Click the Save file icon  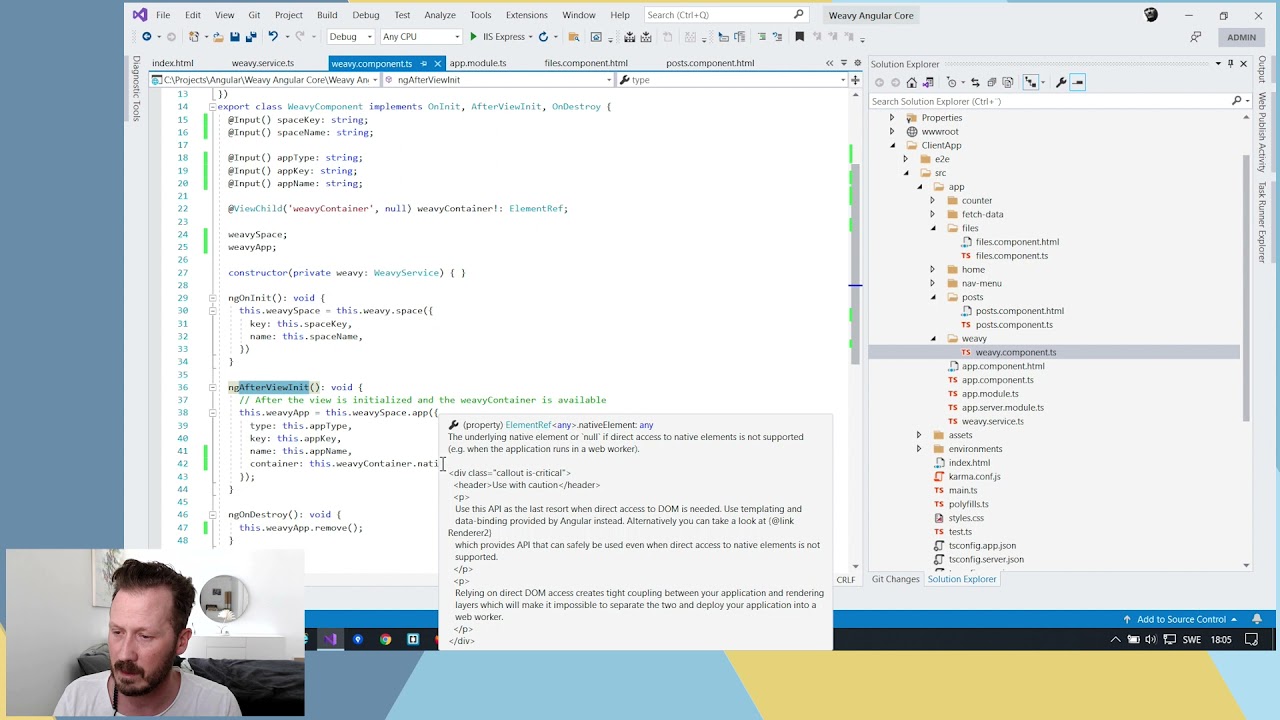point(234,37)
